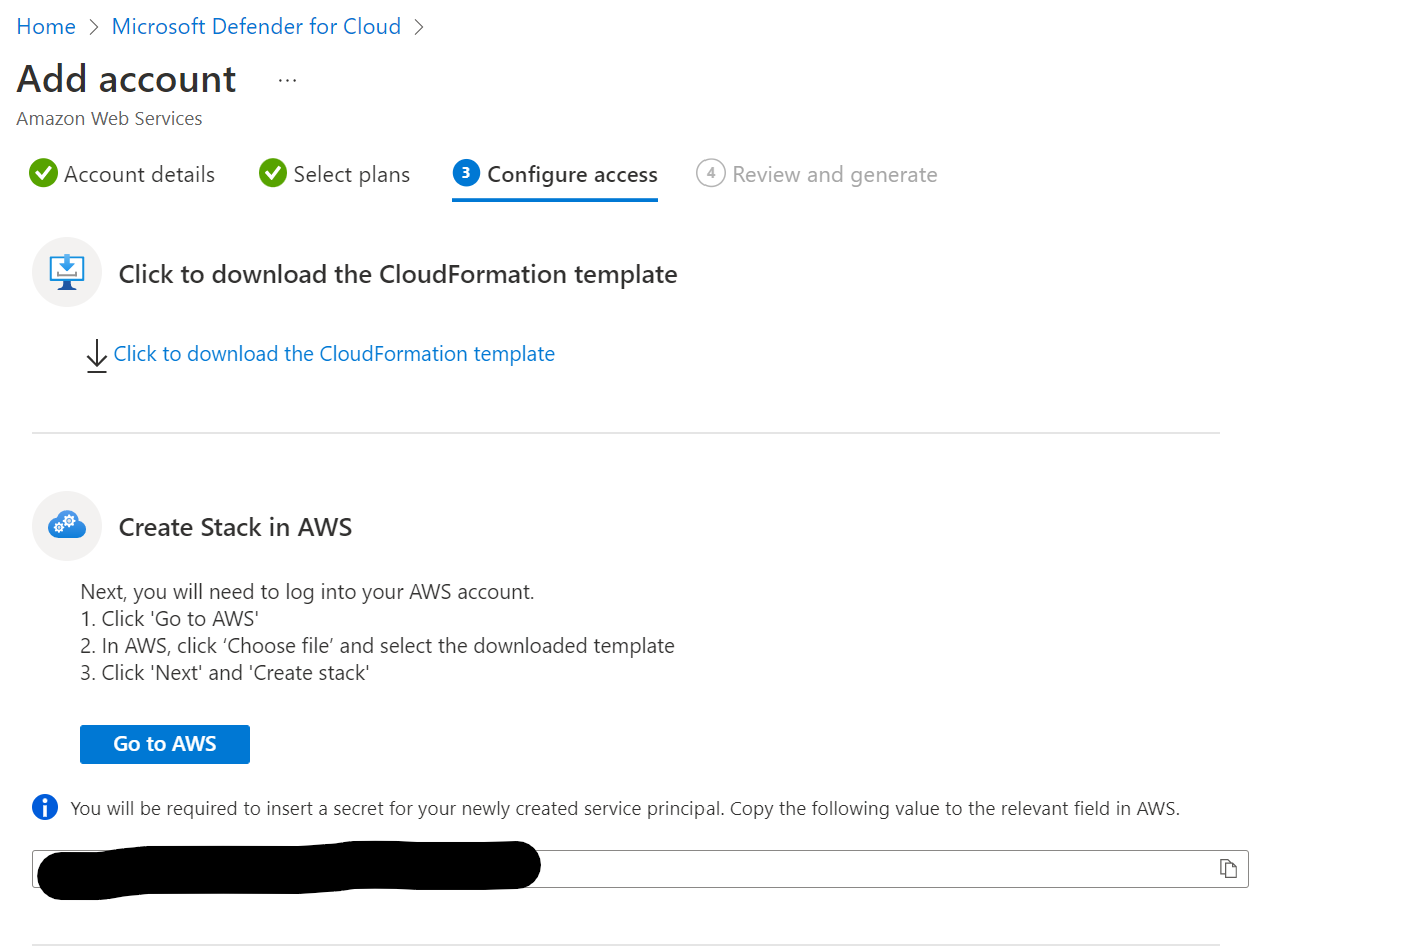Click the chevron after Defender for Cloud
1406x948 pixels.
[419, 27]
